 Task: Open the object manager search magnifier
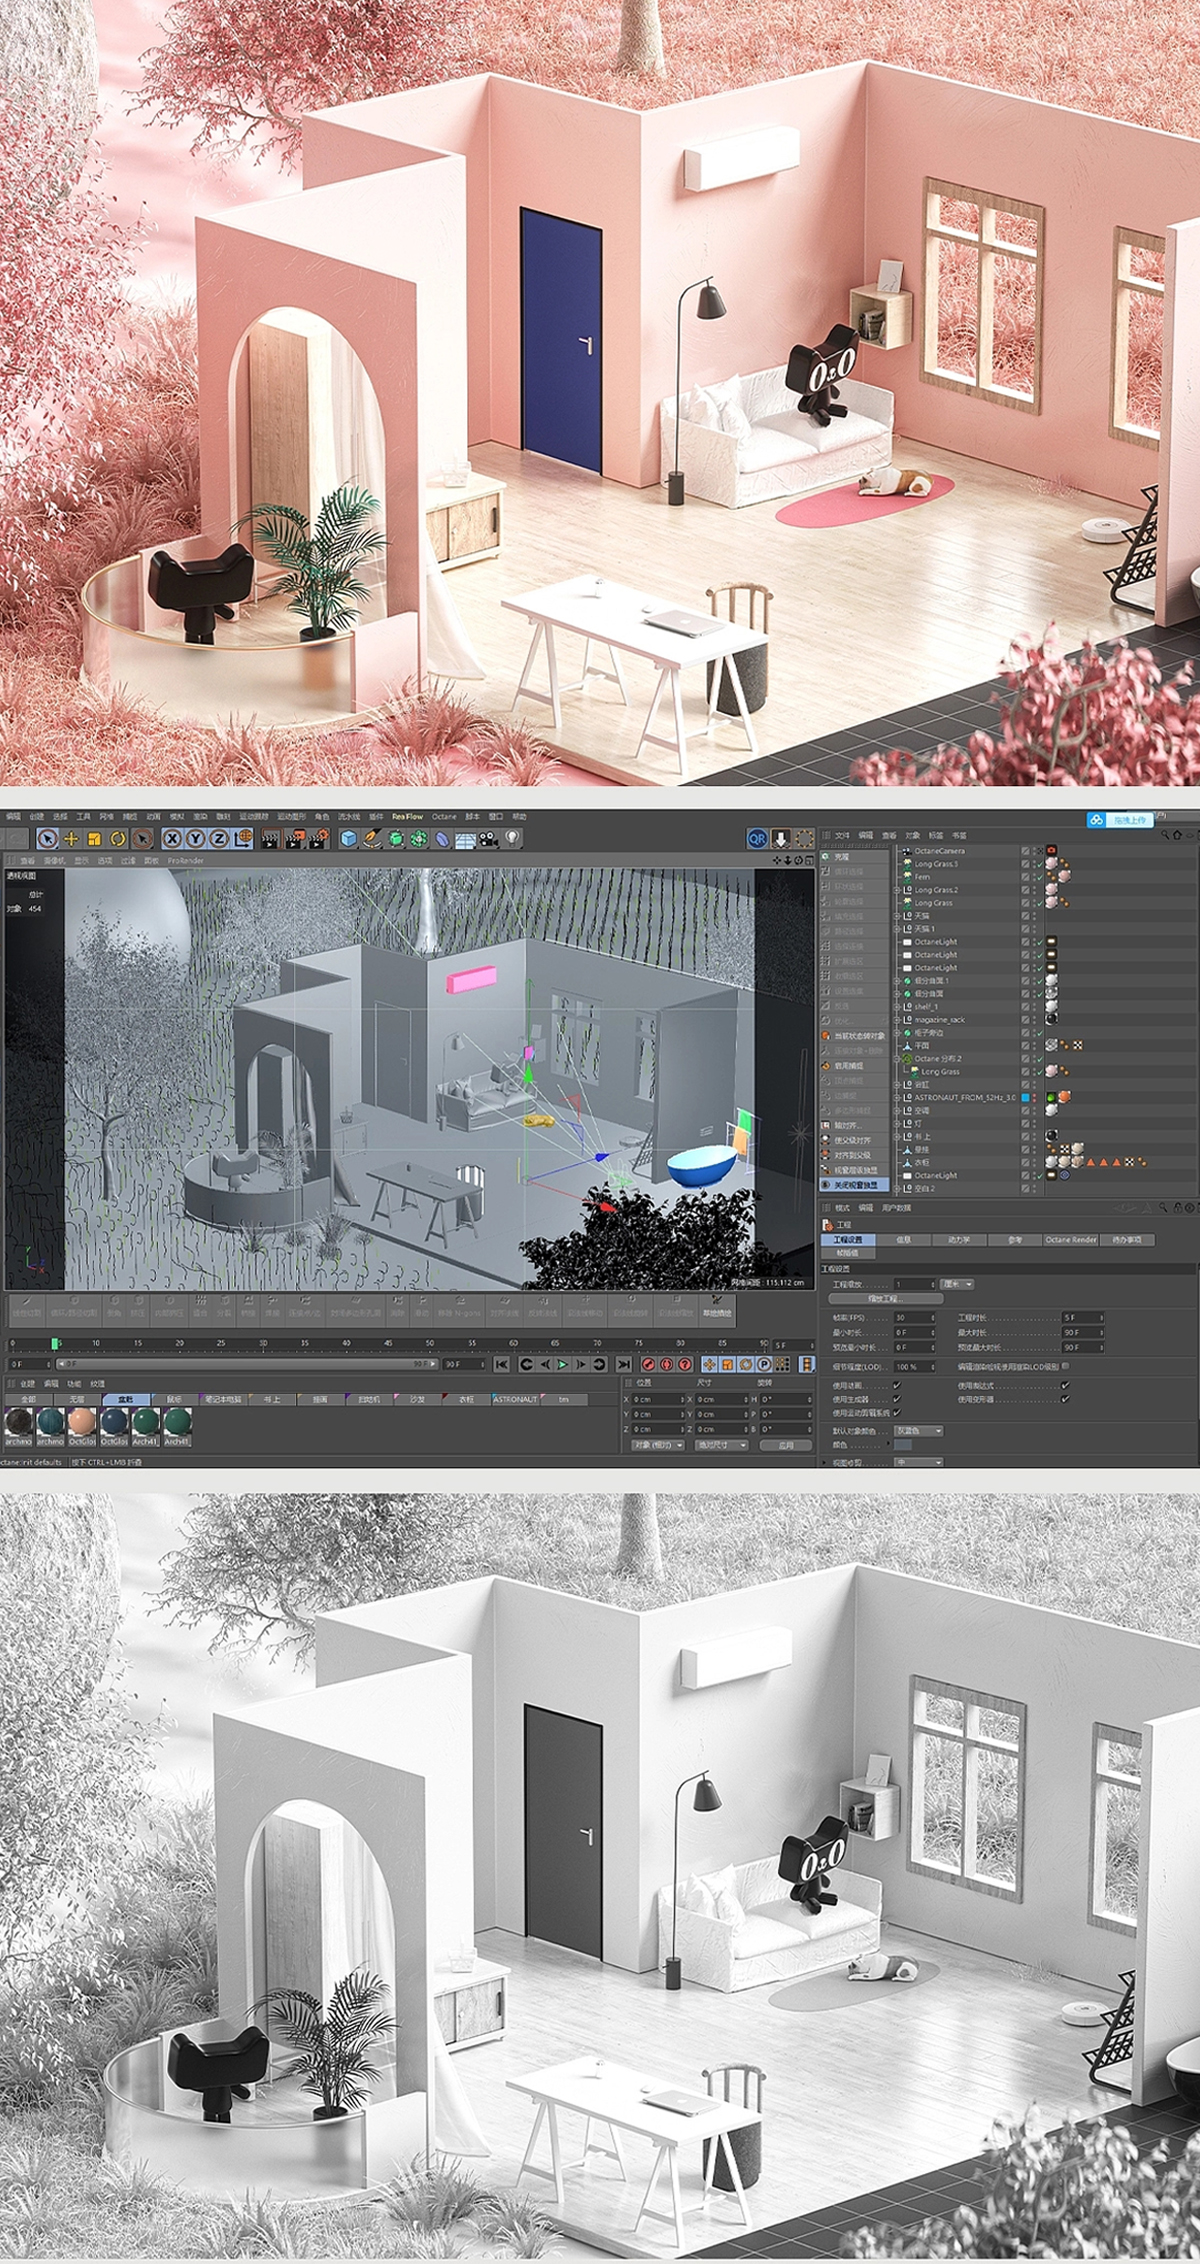[1164, 835]
